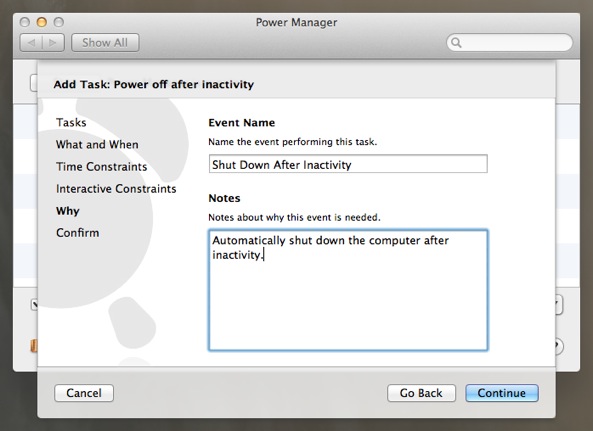Click the Go Back button
The width and height of the screenshot is (593, 431).
421,393
